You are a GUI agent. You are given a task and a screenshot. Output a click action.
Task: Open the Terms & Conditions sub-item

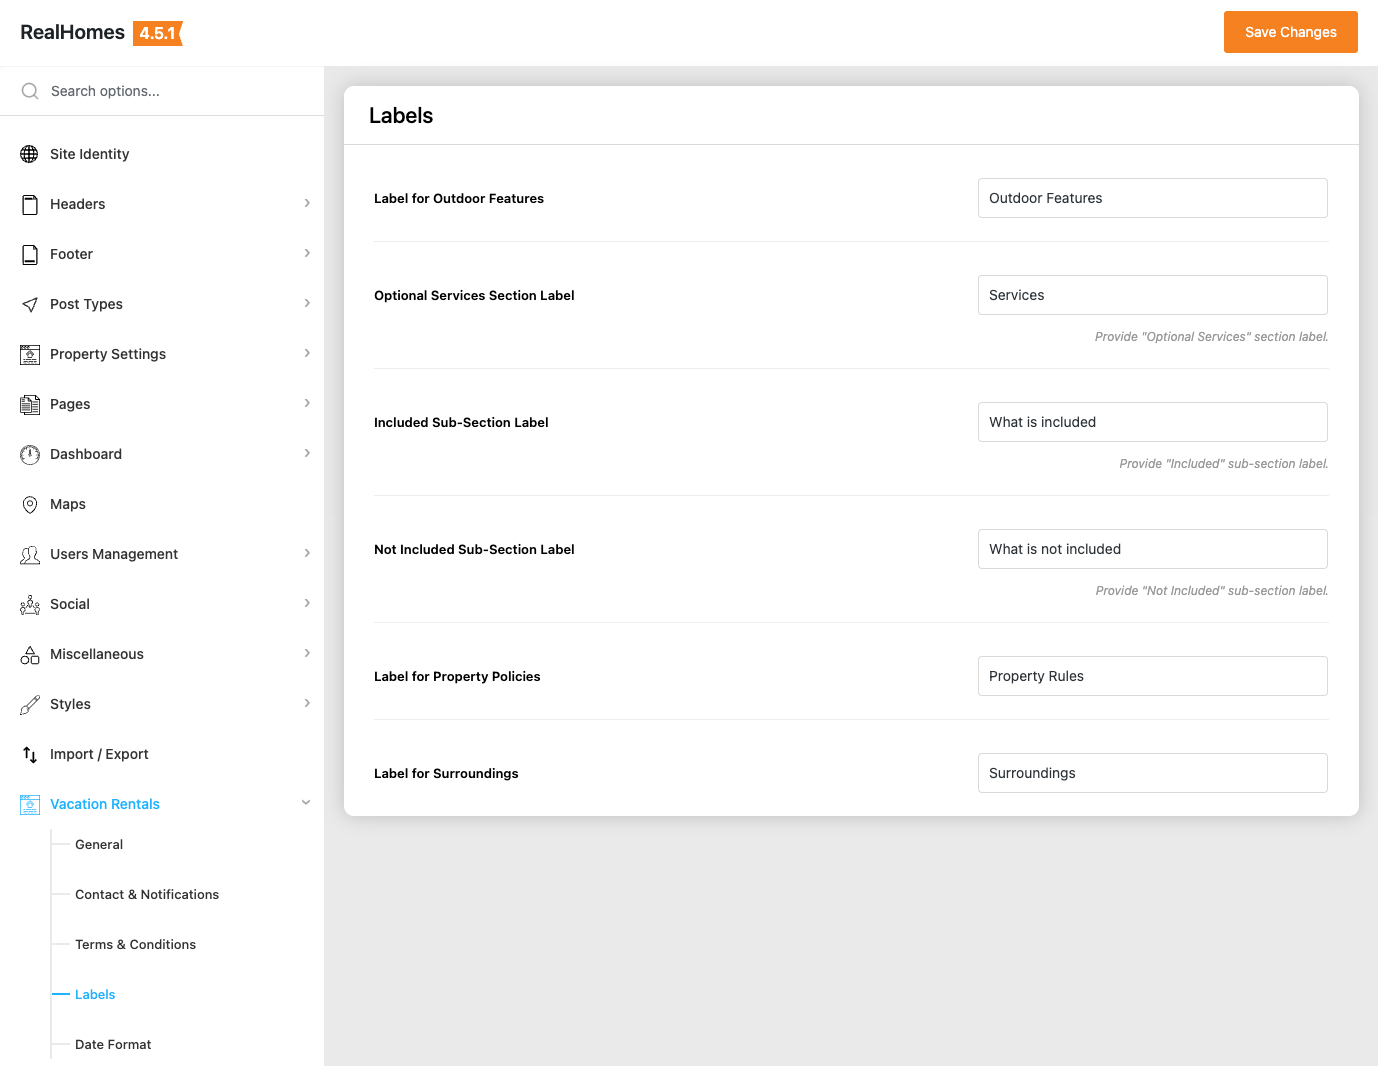tap(135, 944)
